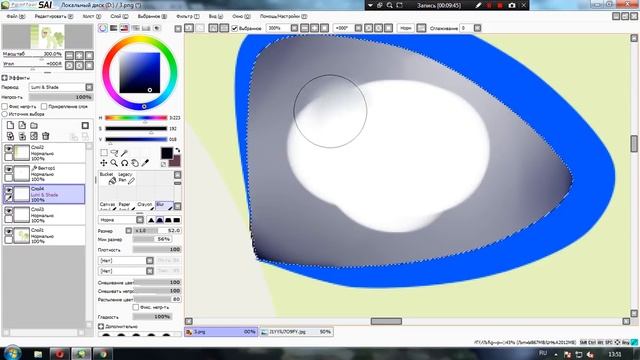Create a new linework vector layer
This screenshot has height=360, width=640.
click(x=22, y=126)
